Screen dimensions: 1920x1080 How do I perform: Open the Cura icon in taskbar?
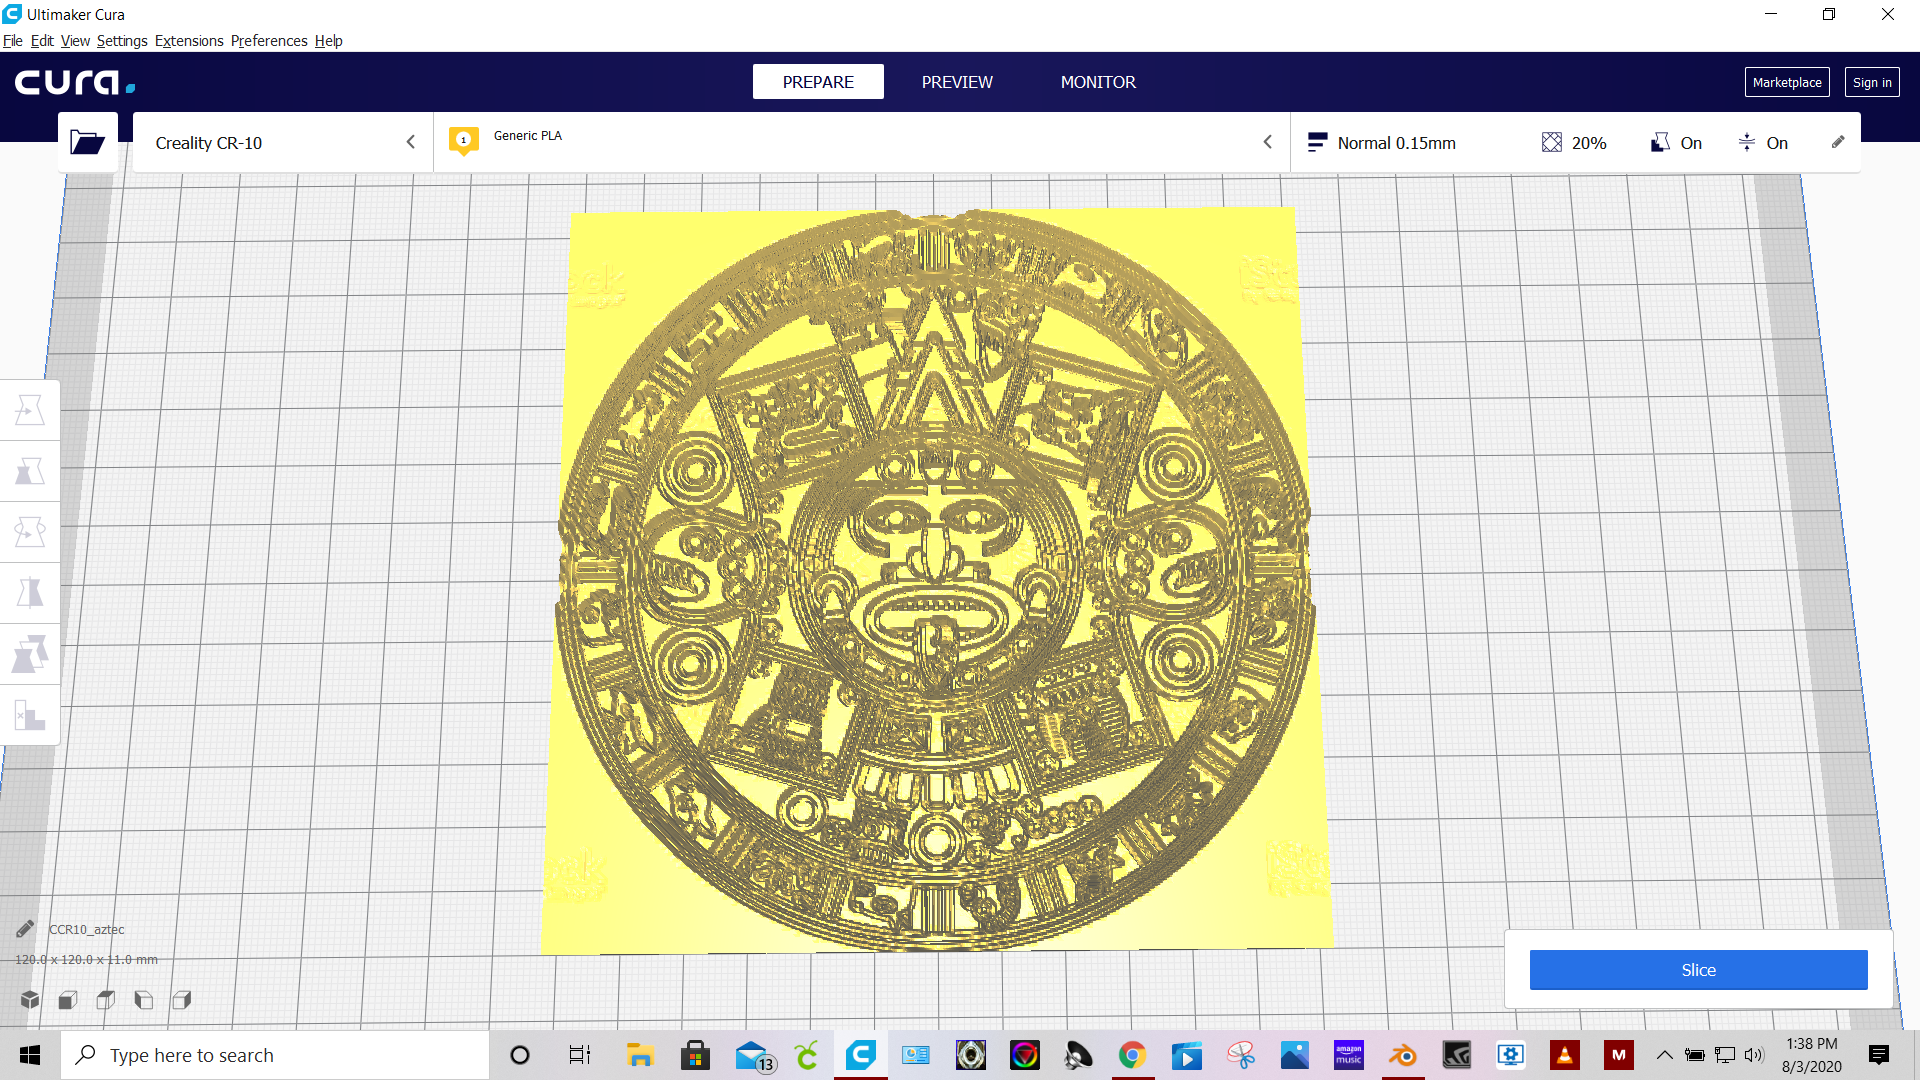coord(860,1055)
